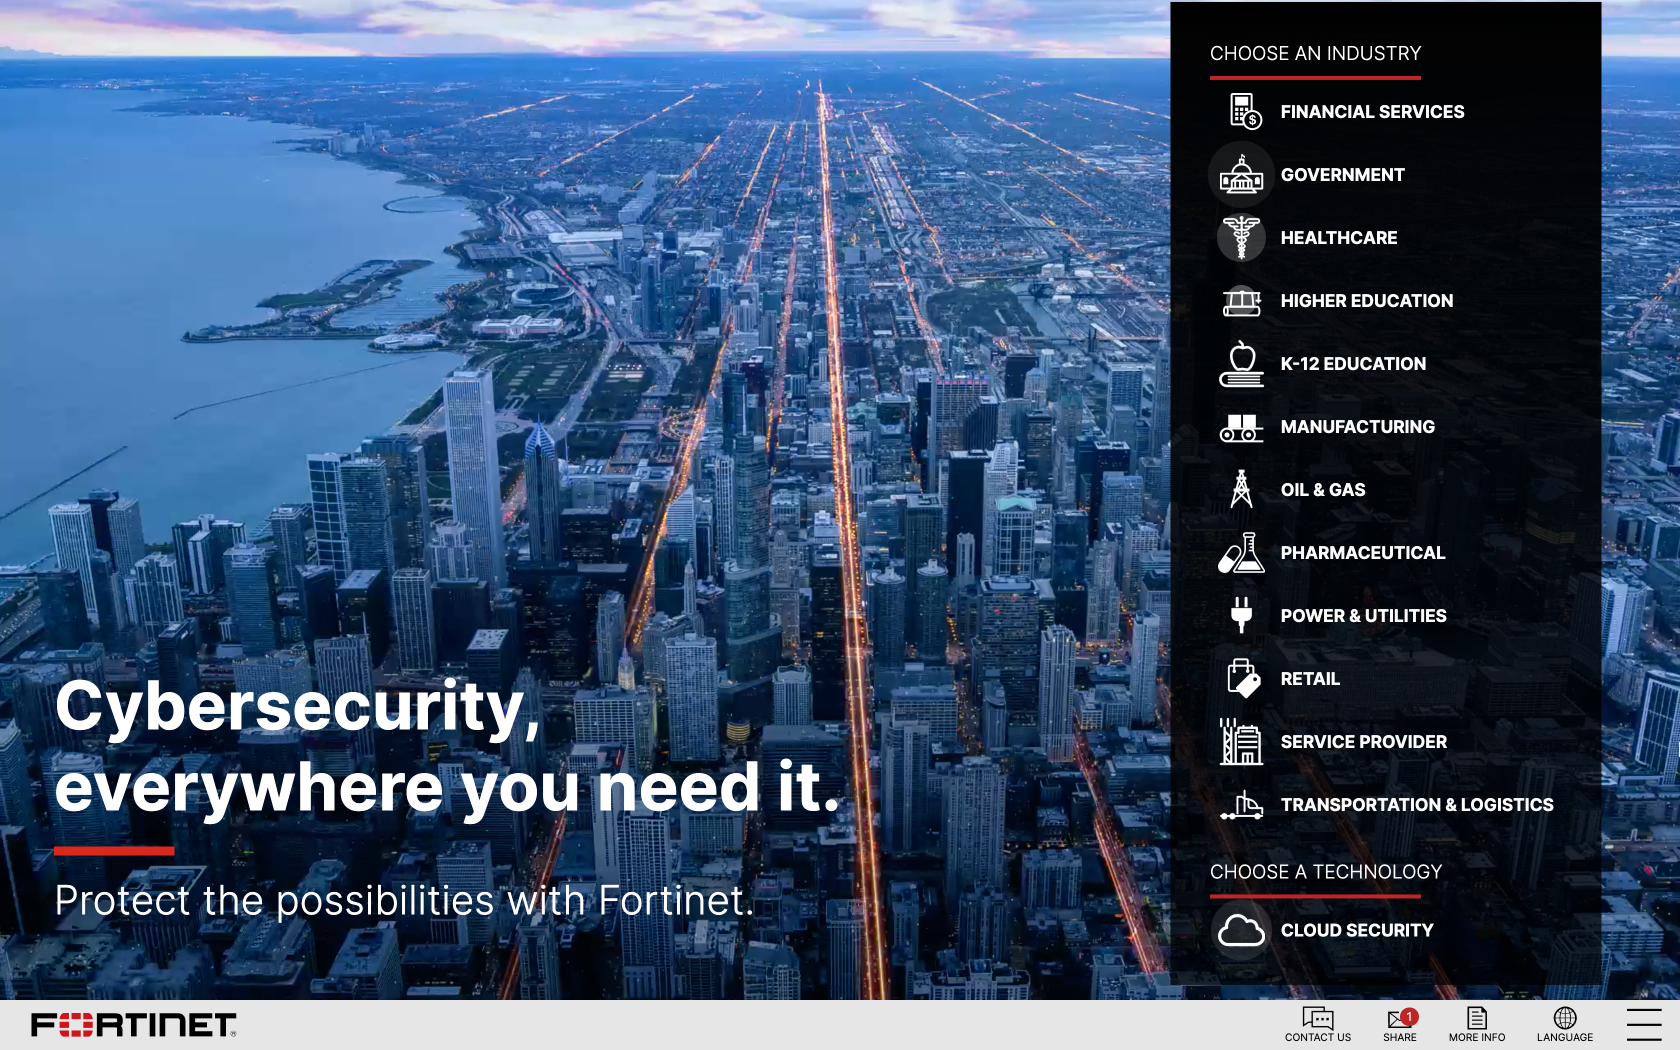Click the Power & Utilities plug icon
This screenshot has height=1050, width=1680.
pyautogui.click(x=1241, y=615)
